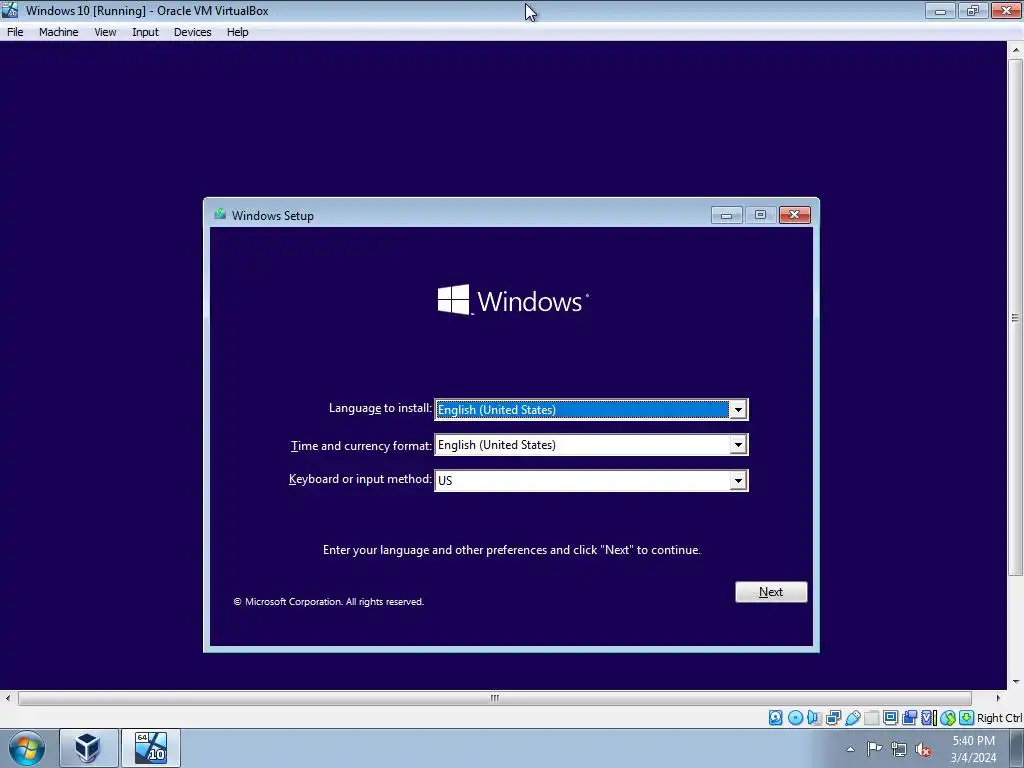
Task: Open the Devices menu
Action: (192, 32)
